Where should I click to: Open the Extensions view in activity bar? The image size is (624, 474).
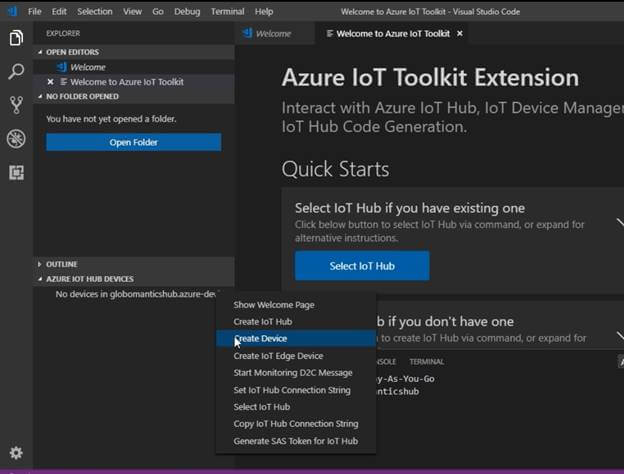16,173
